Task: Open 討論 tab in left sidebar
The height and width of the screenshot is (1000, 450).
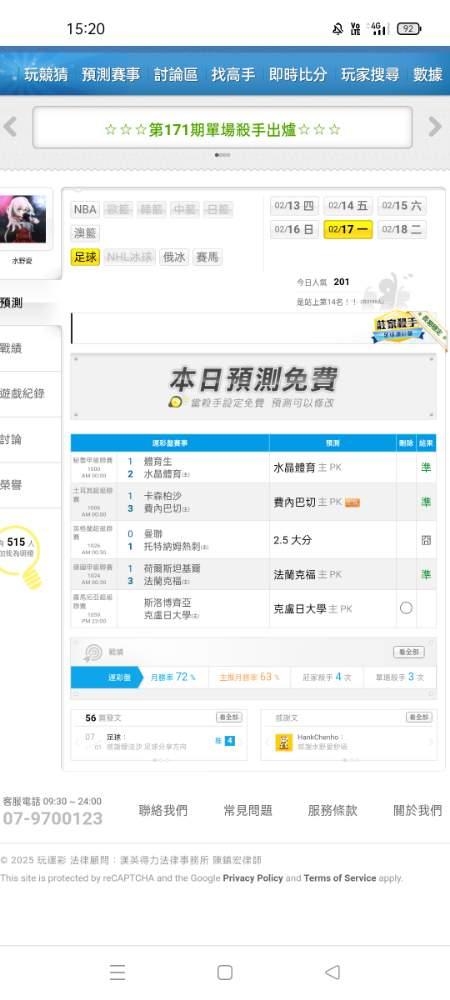Action: click(x=11, y=439)
